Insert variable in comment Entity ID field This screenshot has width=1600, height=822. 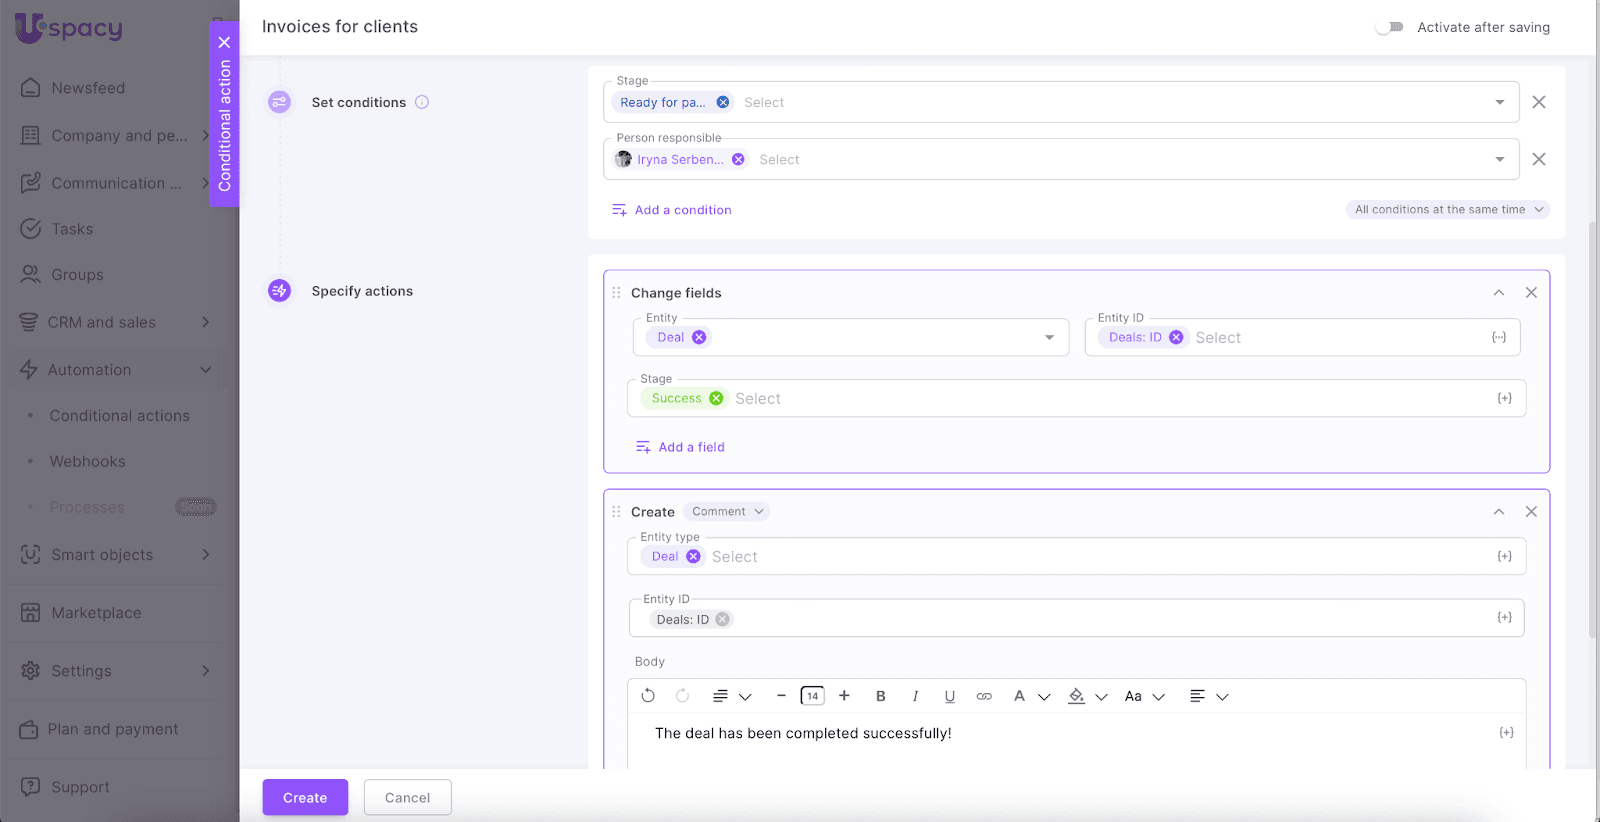(1504, 618)
